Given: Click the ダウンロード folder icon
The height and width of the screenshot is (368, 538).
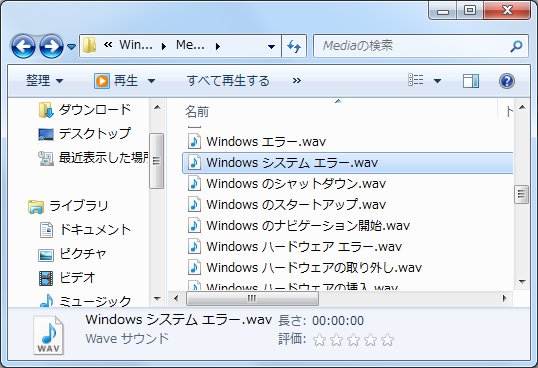Looking at the screenshot, I should pos(46,110).
